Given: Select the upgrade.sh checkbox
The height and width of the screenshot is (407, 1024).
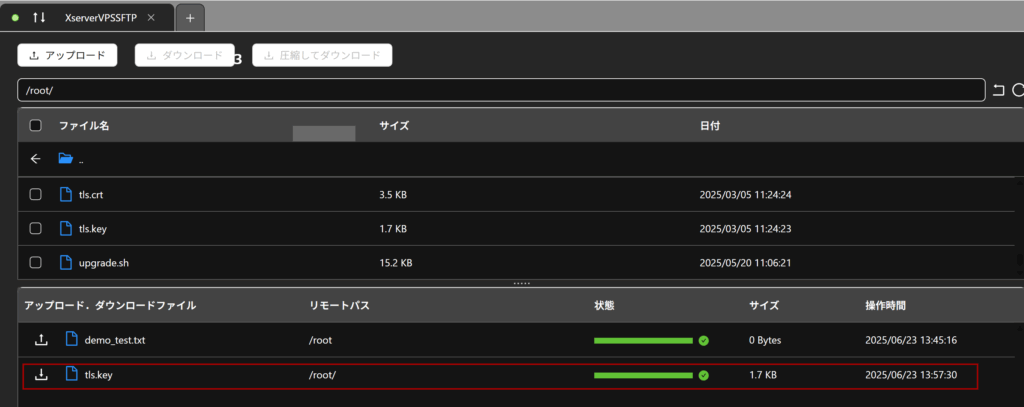Looking at the screenshot, I should click(36, 263).
